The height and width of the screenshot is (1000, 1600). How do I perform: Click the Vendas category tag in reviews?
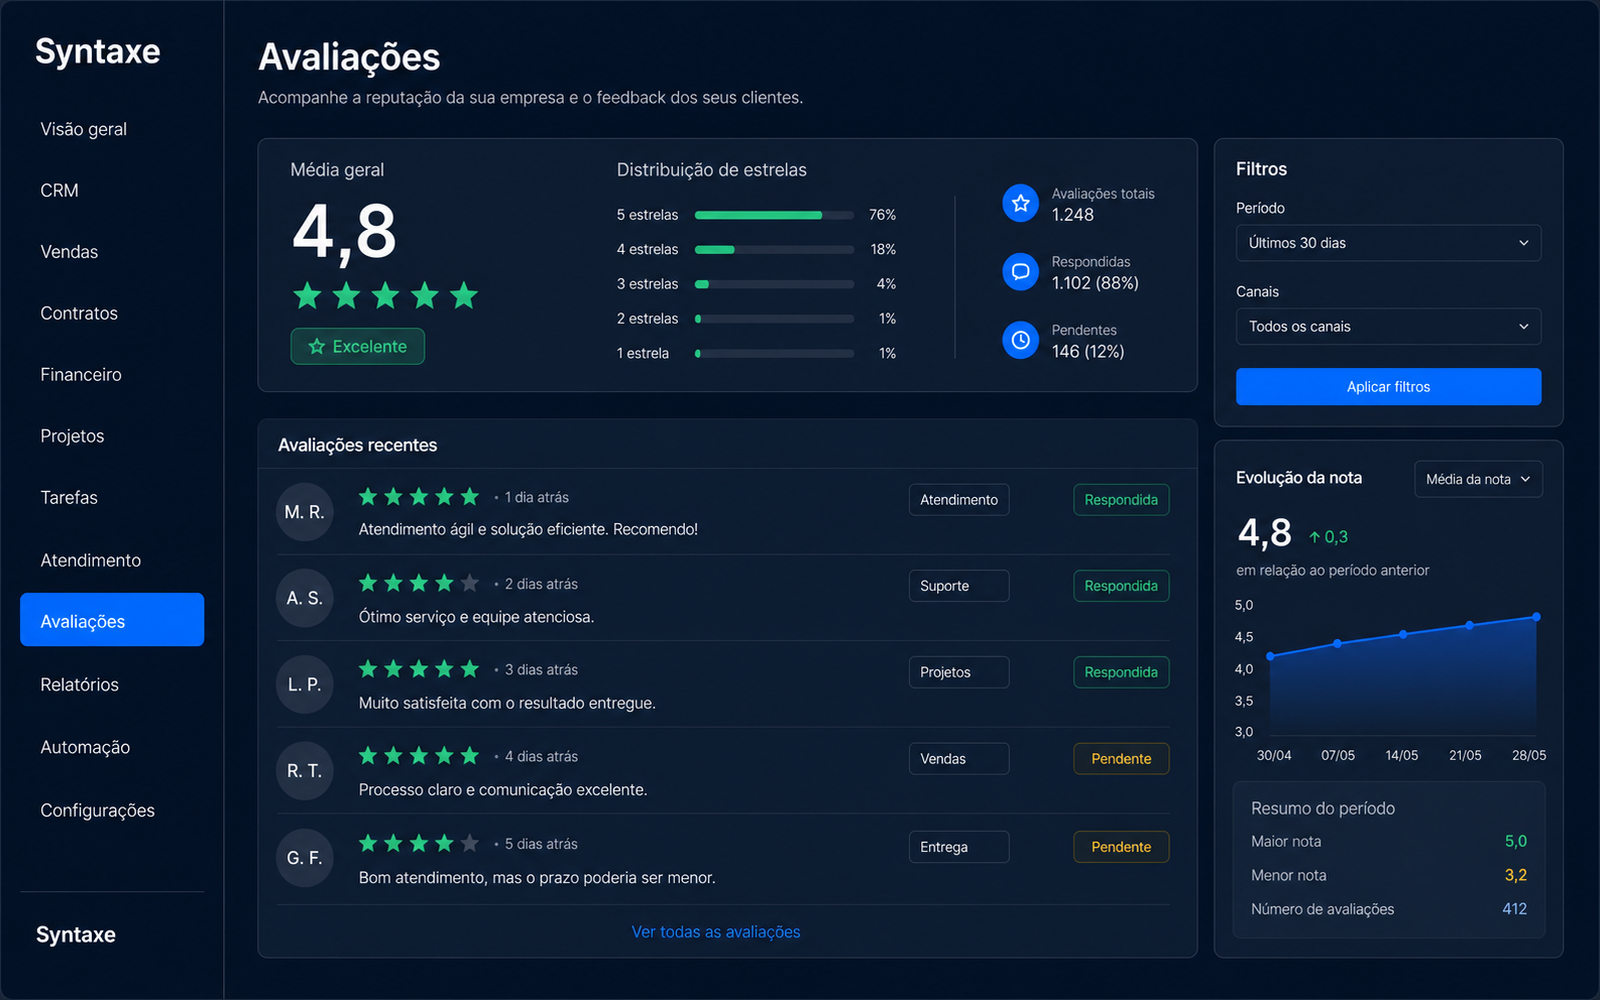[x=959, y=758]
